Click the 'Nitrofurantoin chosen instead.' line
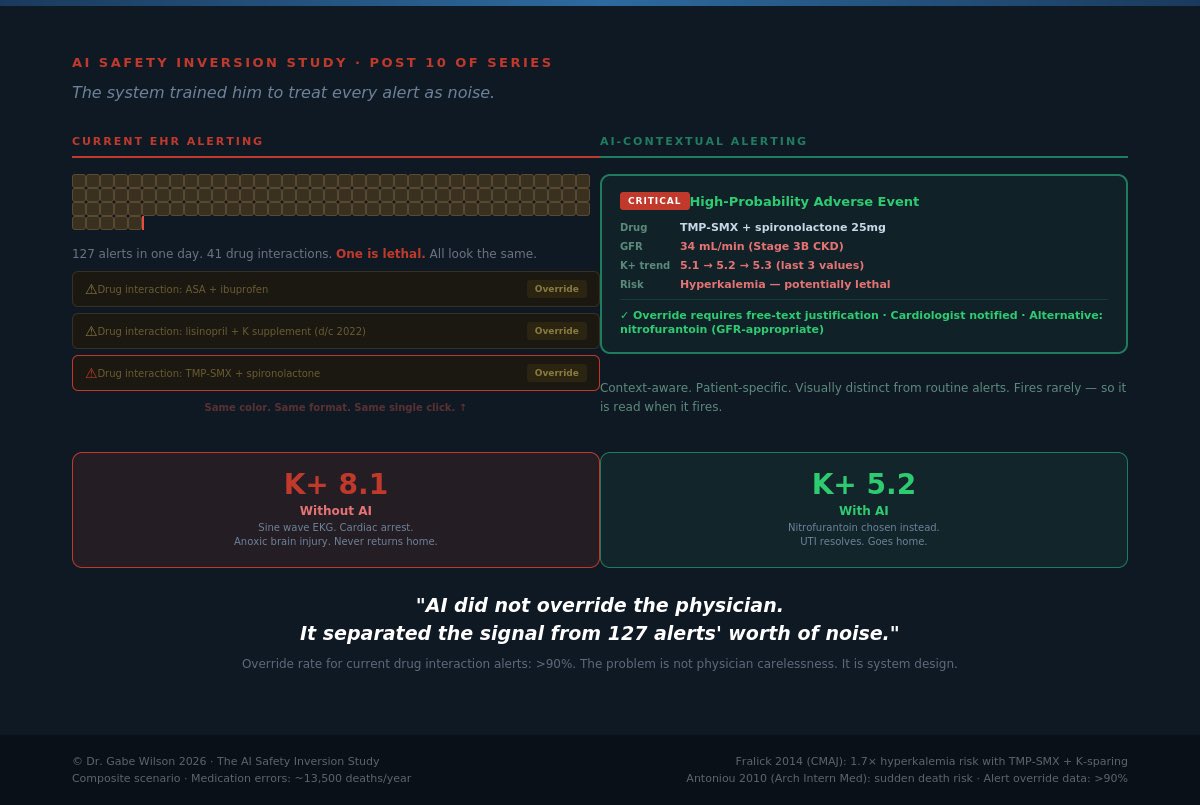Image resolution: width=1200 pixels, height=805 pixels. point(864,527)
